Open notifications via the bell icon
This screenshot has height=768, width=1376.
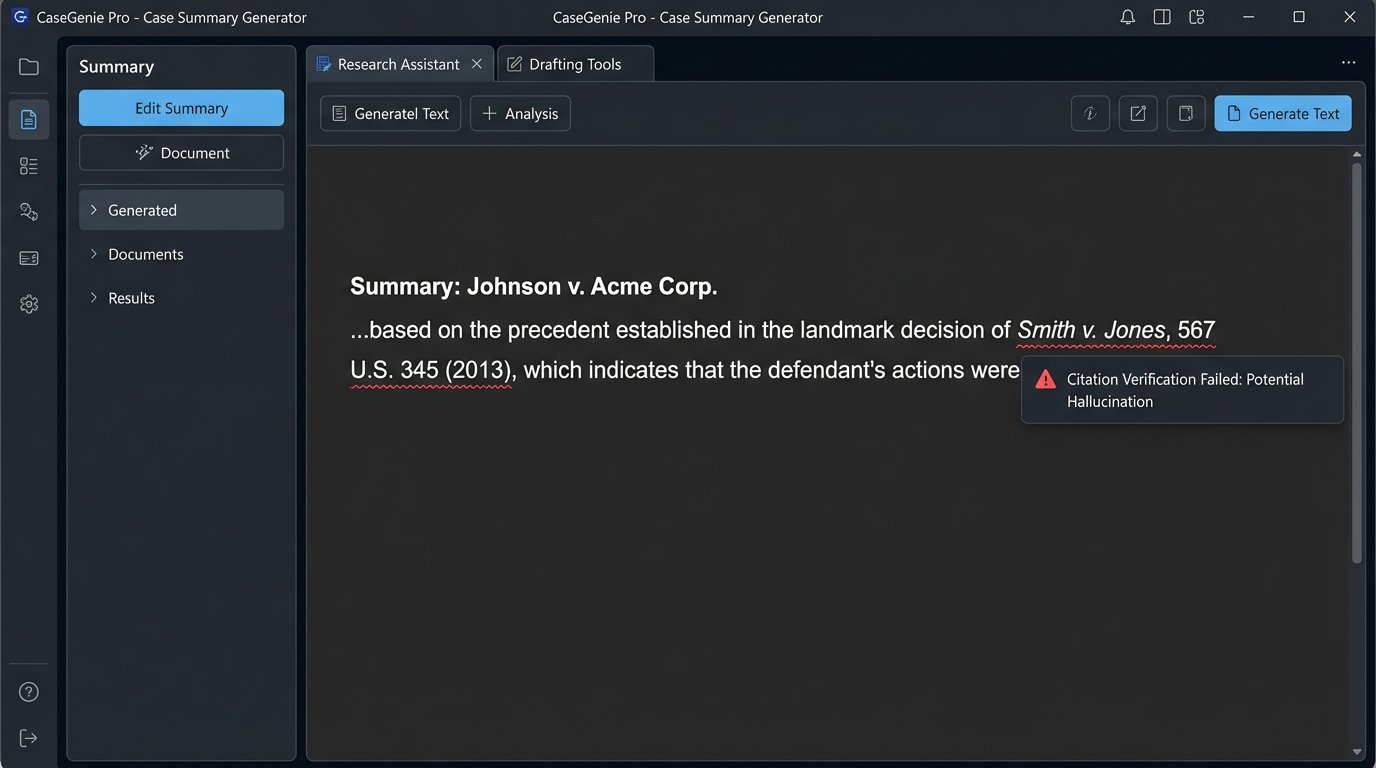[1127, 17]
